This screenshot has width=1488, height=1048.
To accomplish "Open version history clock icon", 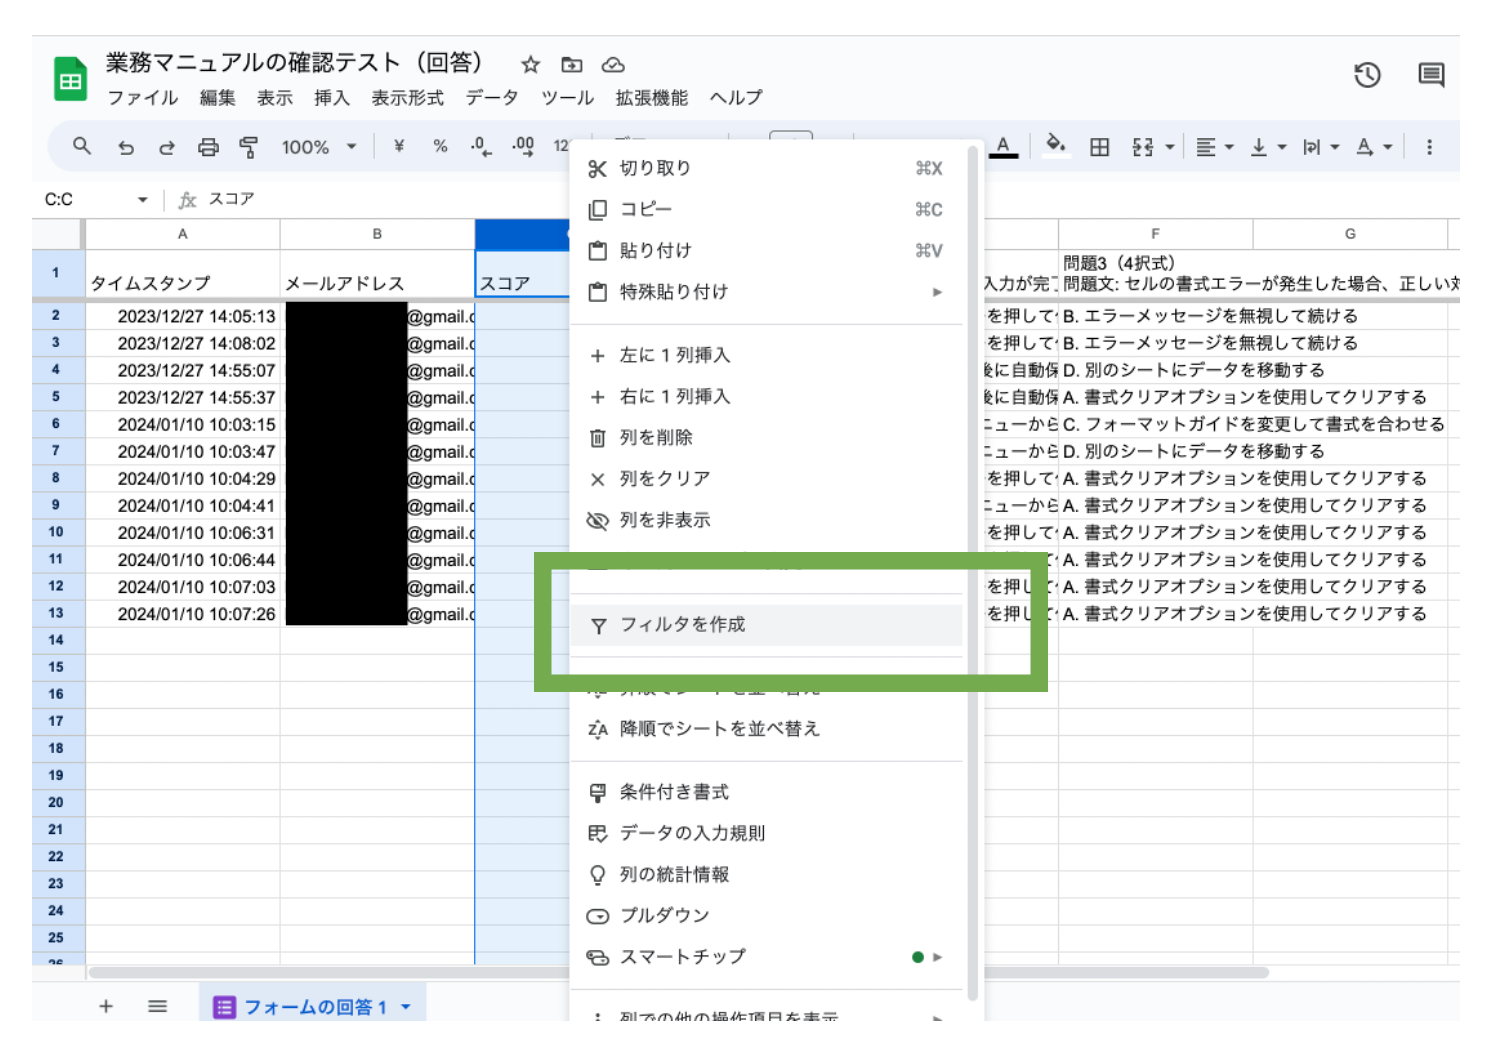I will (x=1367, y=75).
